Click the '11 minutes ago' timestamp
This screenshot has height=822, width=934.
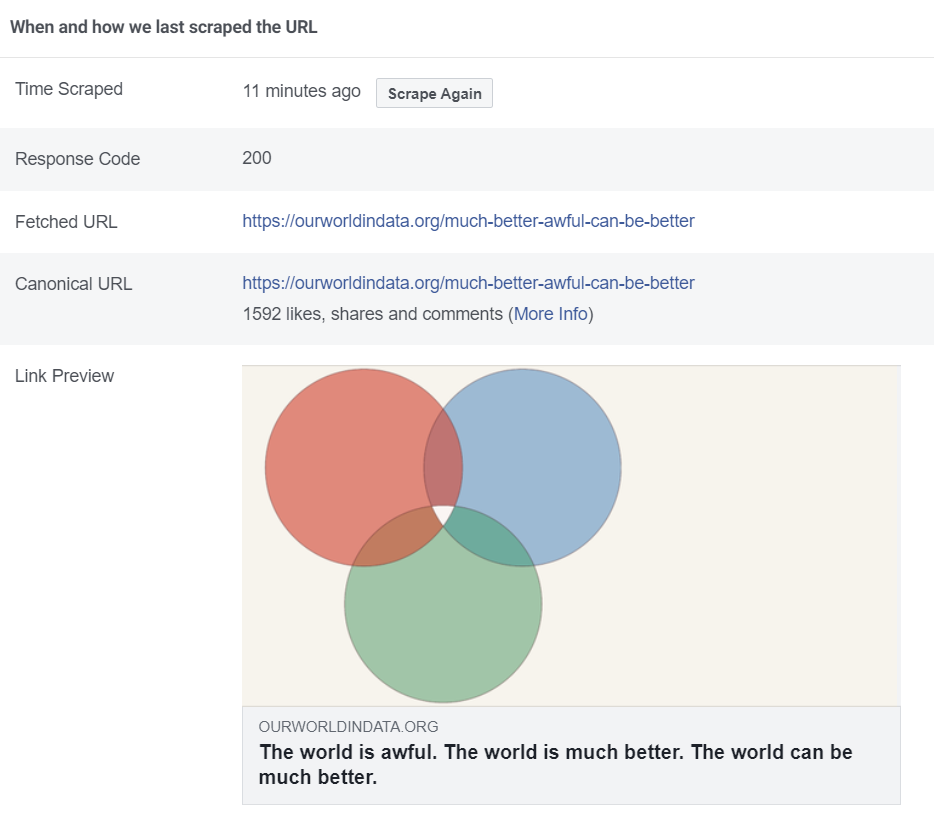coord(300,91)
